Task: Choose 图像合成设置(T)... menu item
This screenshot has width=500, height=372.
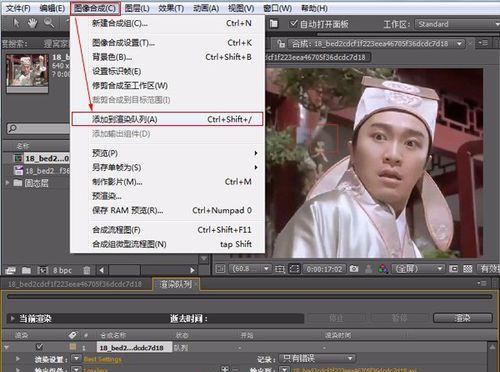Action: pyautogui.click(x=168, y=43)
